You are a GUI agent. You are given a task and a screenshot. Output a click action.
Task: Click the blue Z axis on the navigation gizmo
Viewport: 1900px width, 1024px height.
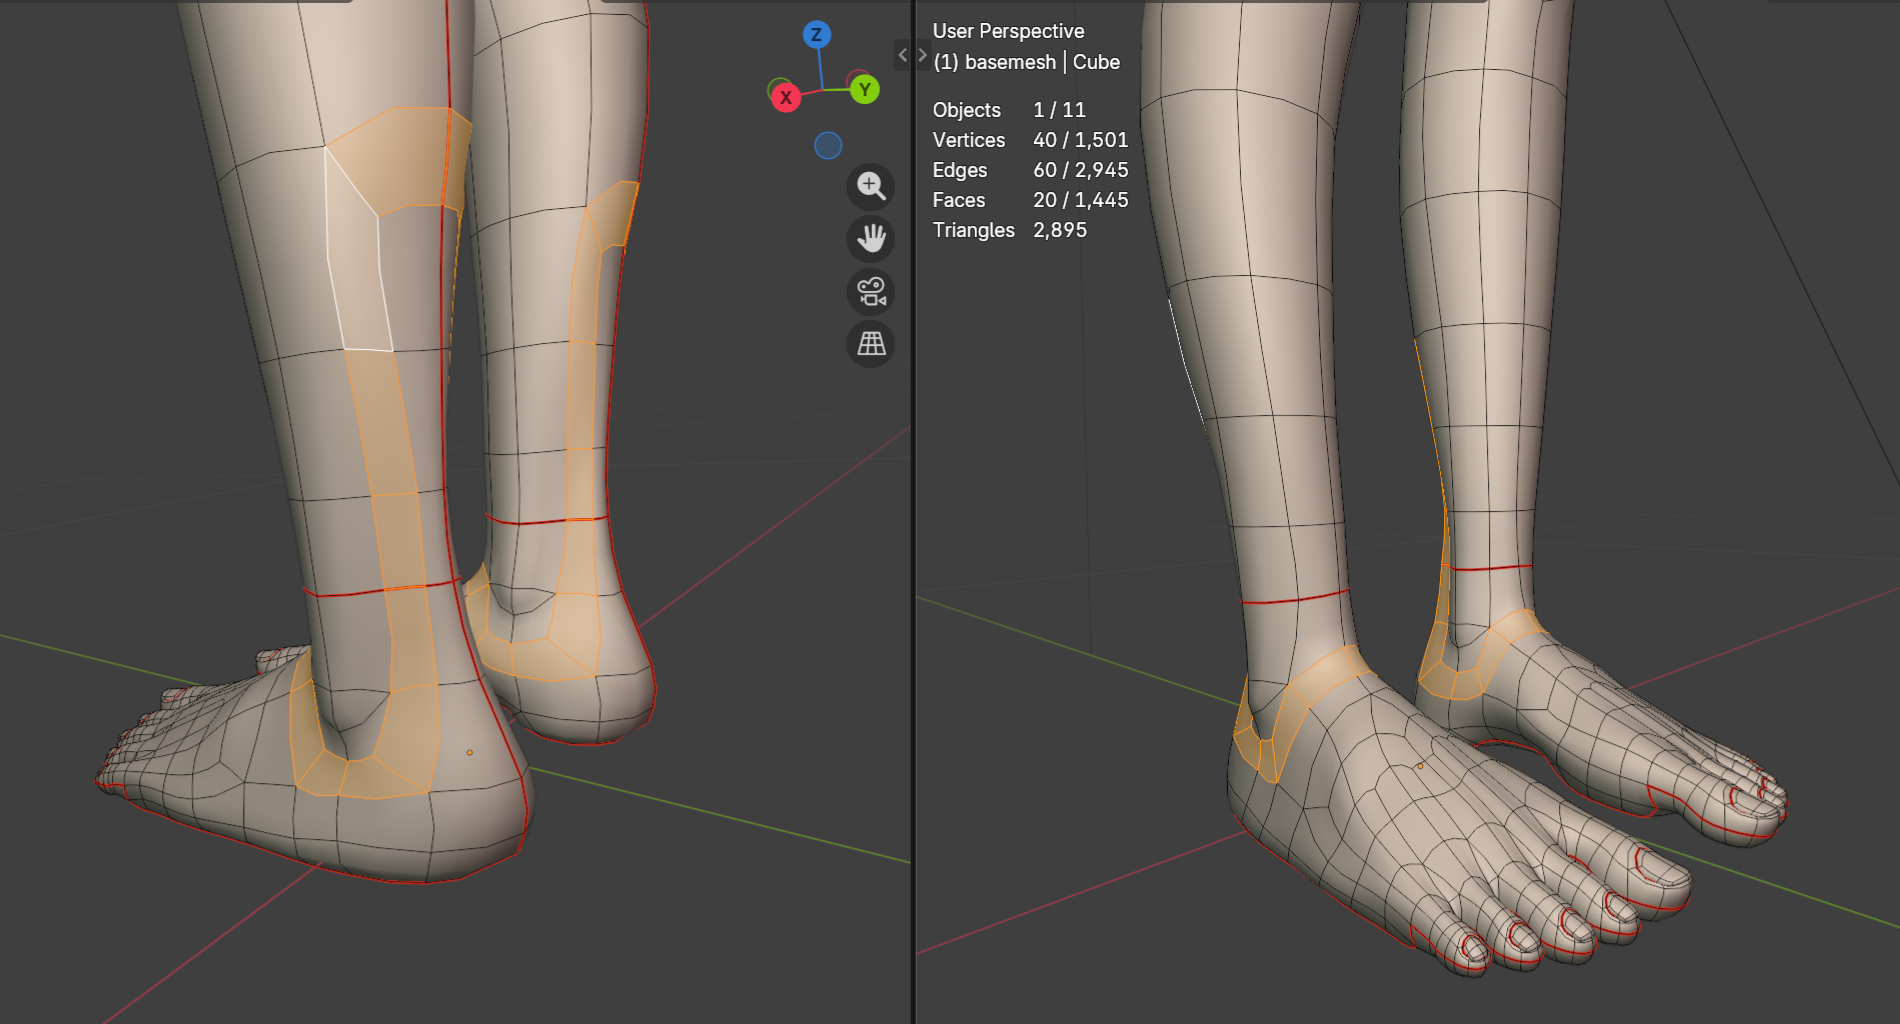[817, 35]
